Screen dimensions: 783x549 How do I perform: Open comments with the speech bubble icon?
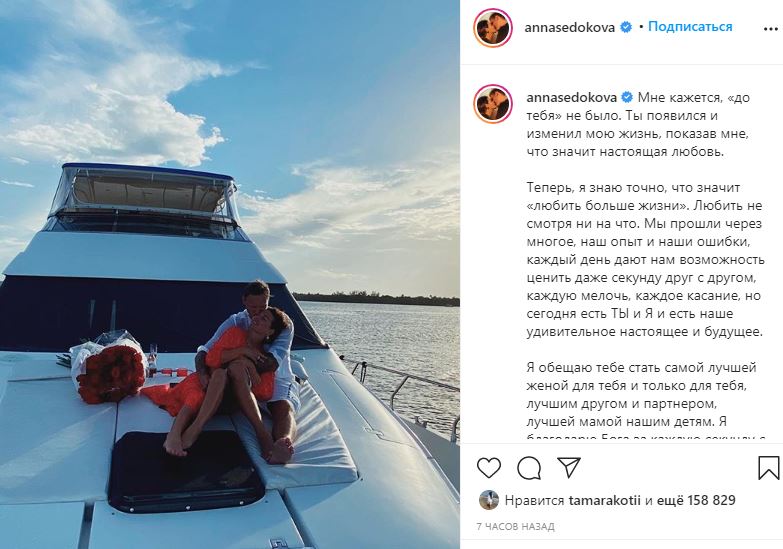pos(529,468)
